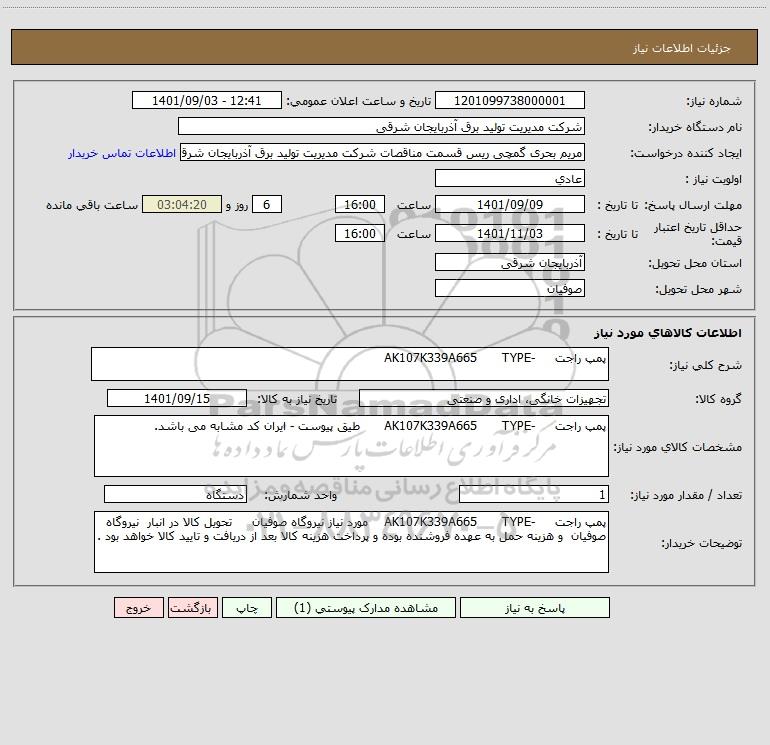Click the 'تاریخ و ساعت اعلان عمومی:' label
Image resolution: width=770 pixels, height=745 pixels.
coord(359,101)
